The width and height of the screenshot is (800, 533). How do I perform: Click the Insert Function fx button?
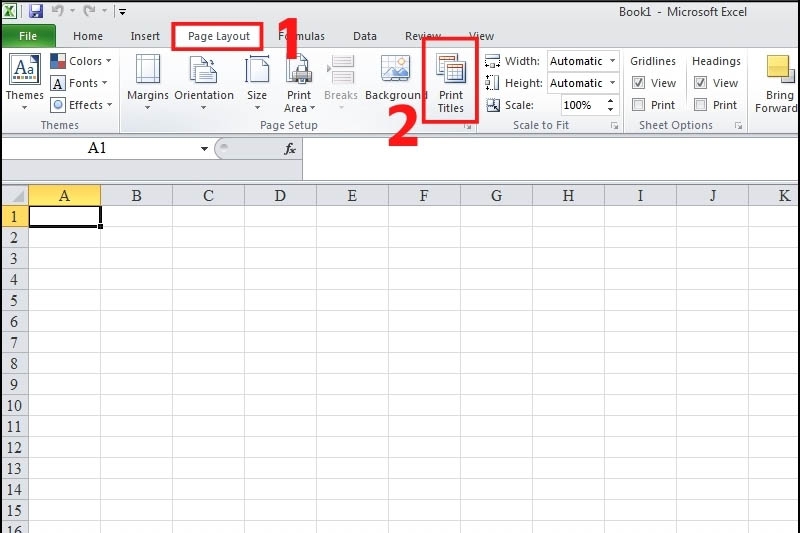[290, 148]
